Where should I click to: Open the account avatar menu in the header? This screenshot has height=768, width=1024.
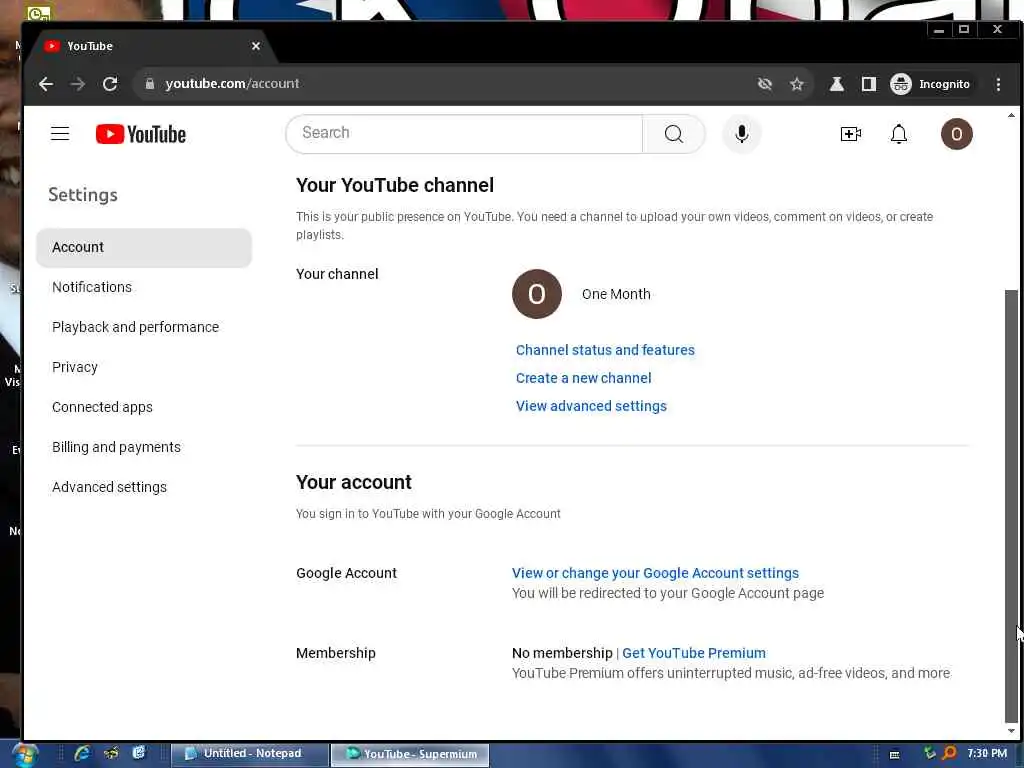click(956, 134)
